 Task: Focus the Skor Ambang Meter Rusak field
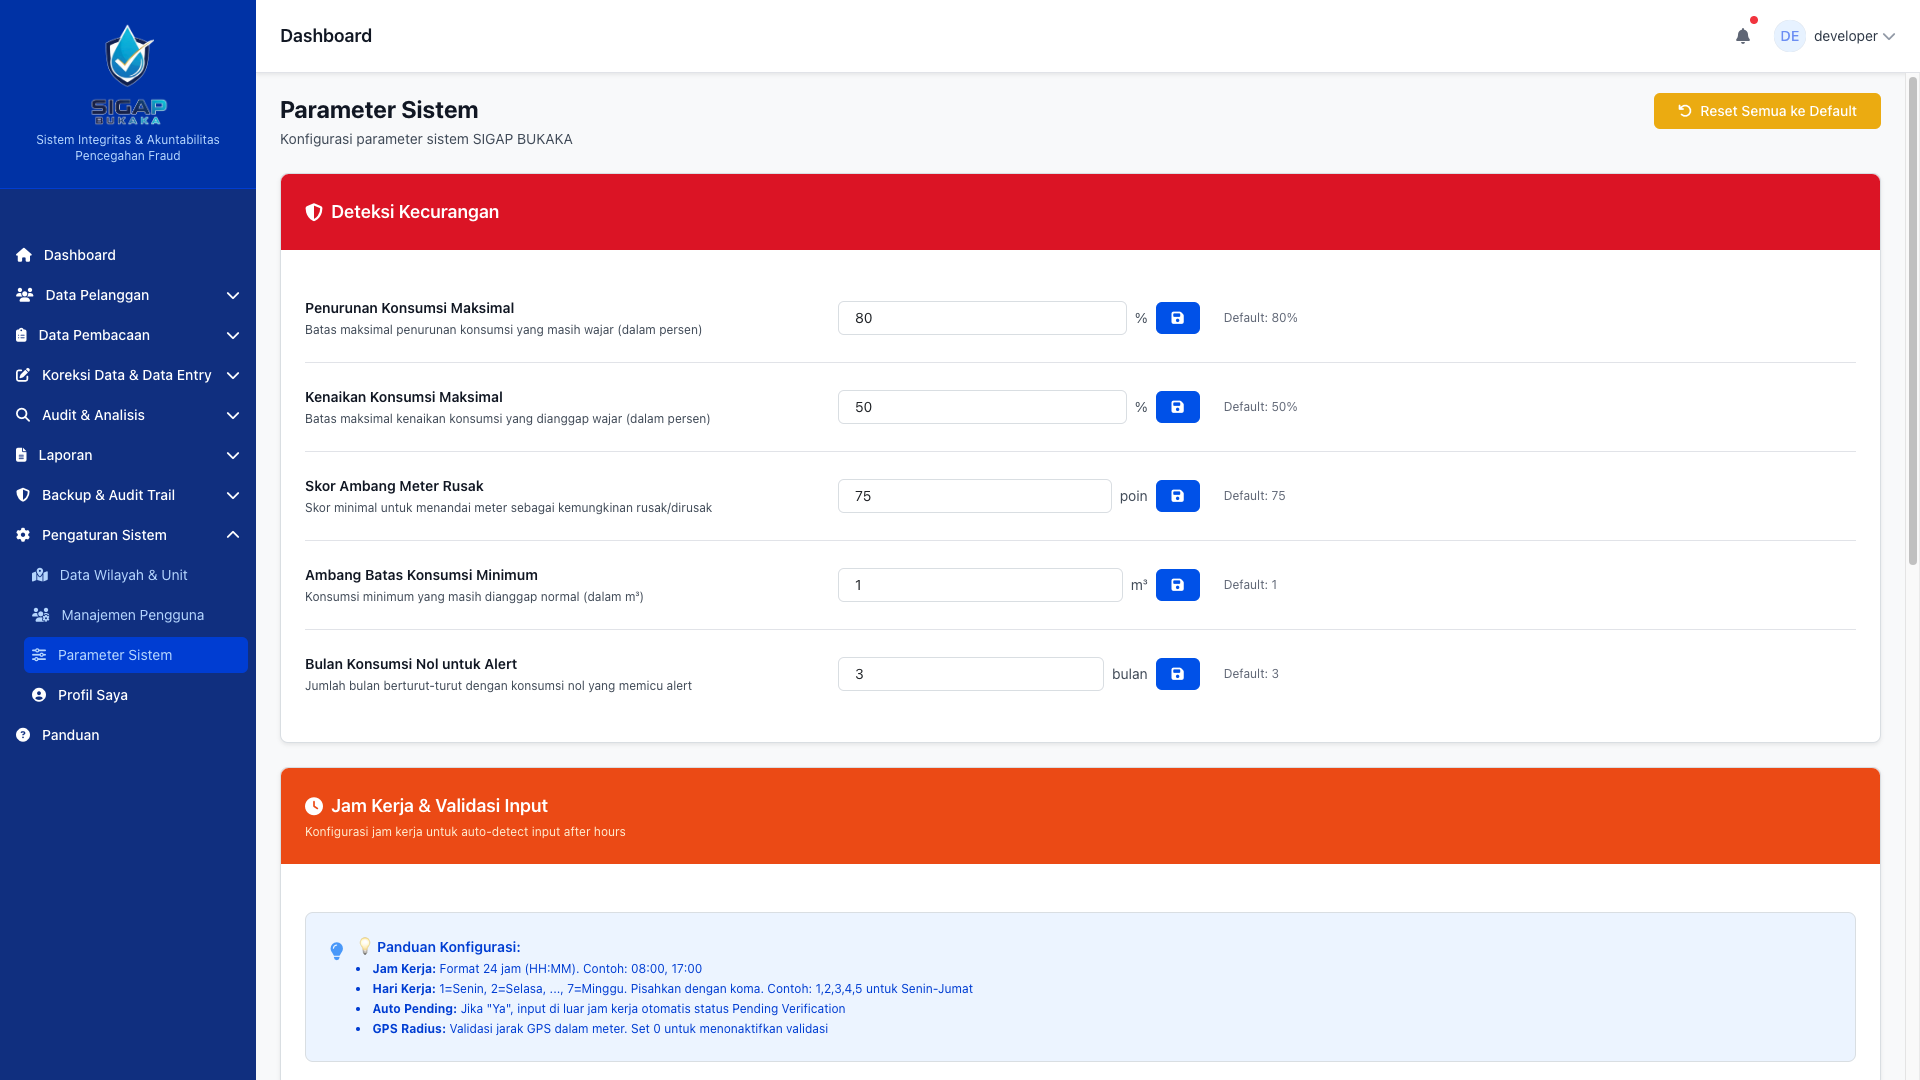974,496
